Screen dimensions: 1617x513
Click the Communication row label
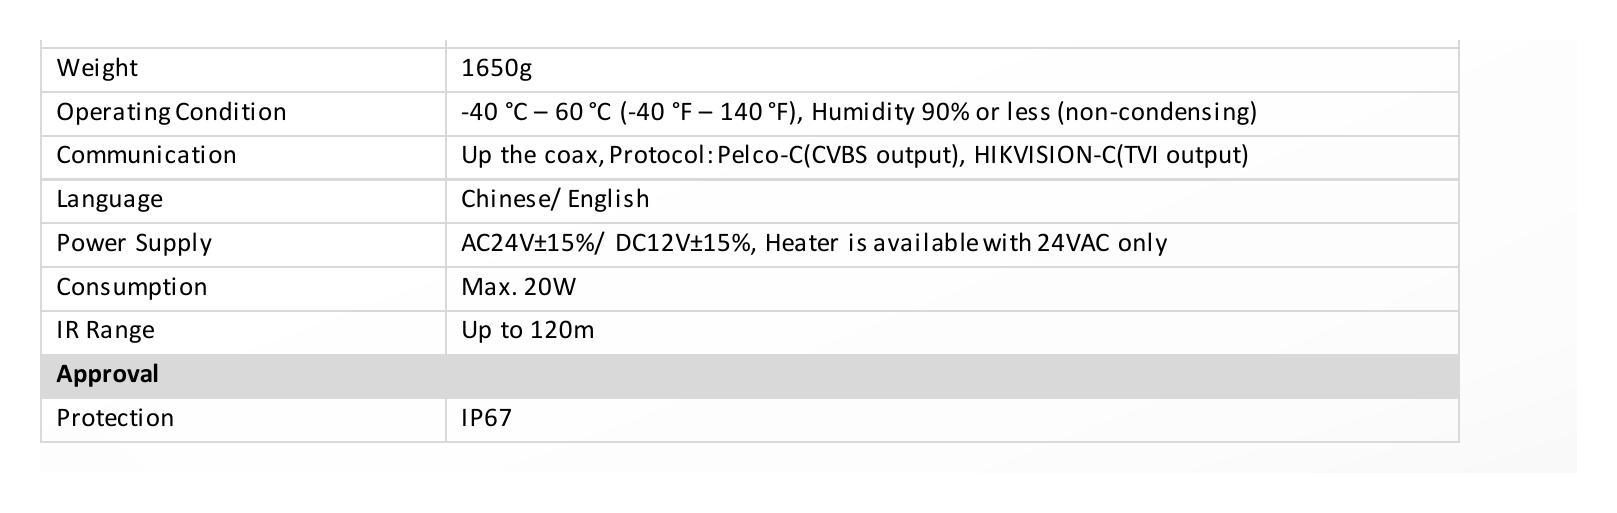coord(146,155)
